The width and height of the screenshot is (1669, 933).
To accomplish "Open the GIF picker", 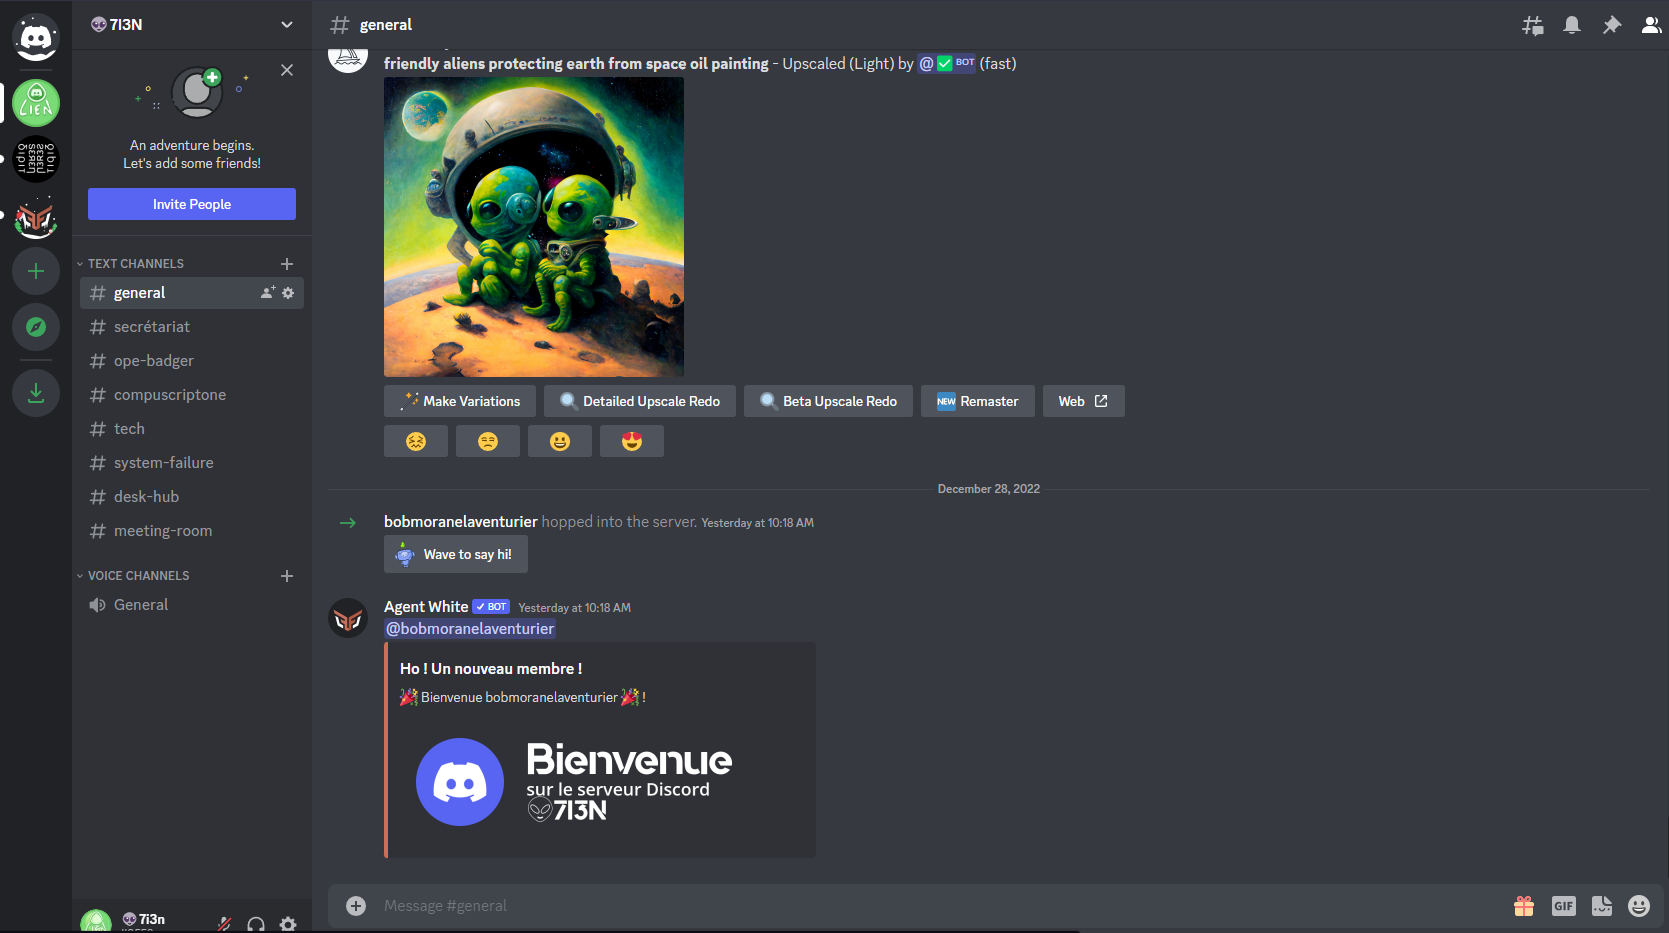I will [1563, 906].
